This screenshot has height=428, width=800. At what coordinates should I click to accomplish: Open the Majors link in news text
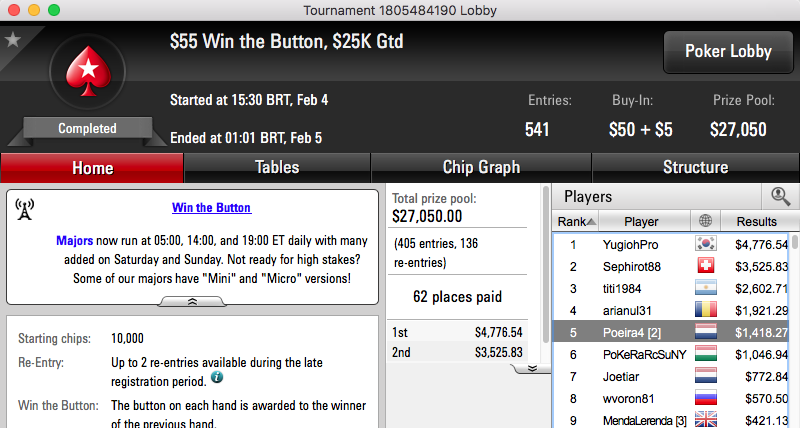(x=74, y=240)
